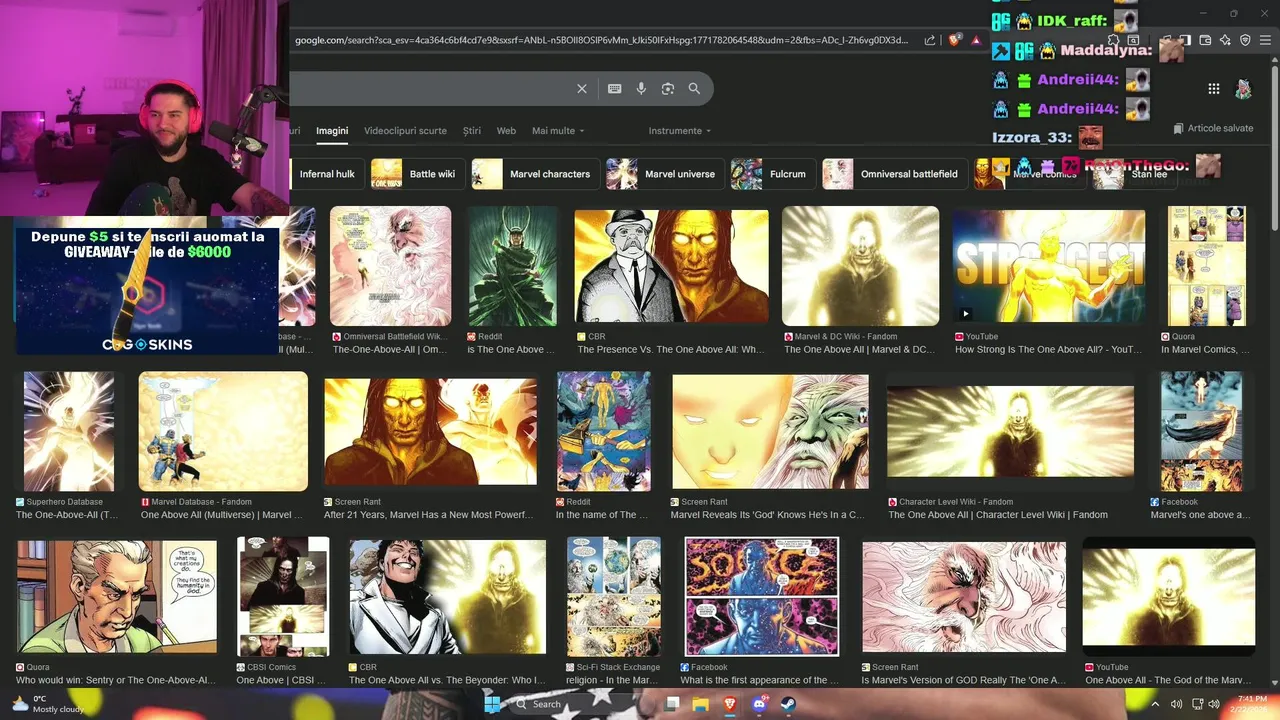
Task: Open Brave Rewards triangle icon
Action: click(x=976, y=40)
